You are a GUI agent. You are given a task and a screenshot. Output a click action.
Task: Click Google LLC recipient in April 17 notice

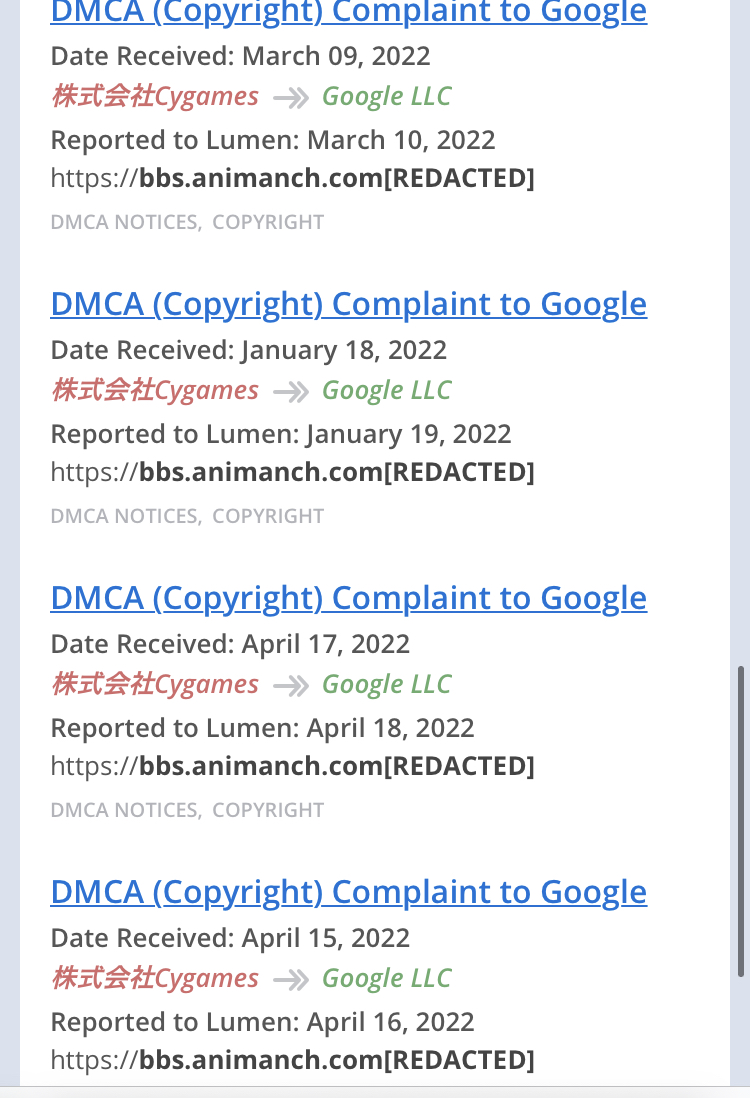pos(387,684)
